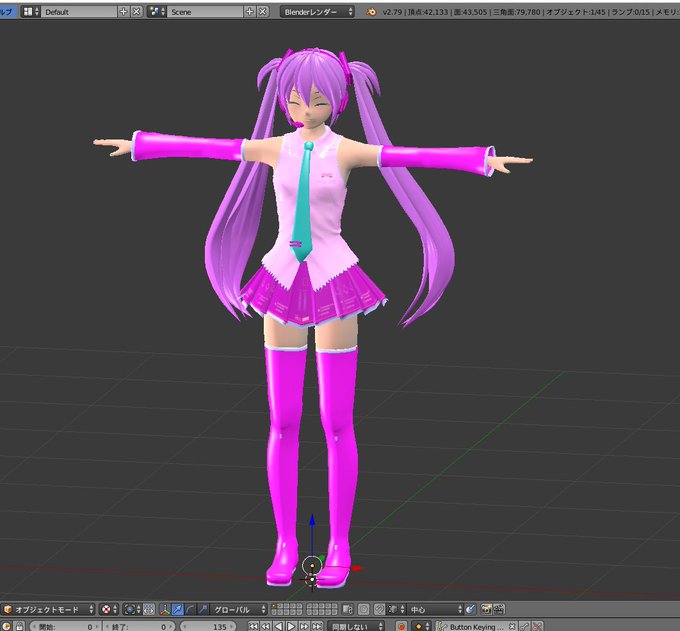Viewport: 680px width, 631px height.
Task: Jump to next keyframe
Action: pos(304,627)
